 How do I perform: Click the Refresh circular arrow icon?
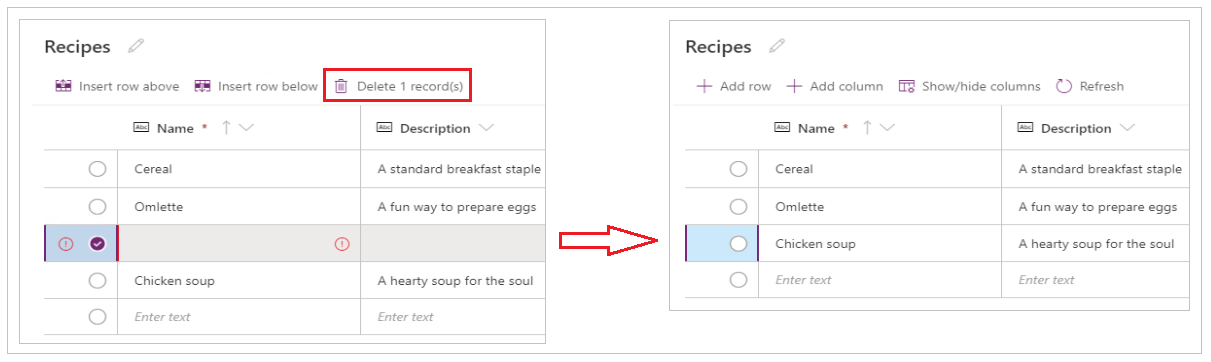tap(1064, 86)
